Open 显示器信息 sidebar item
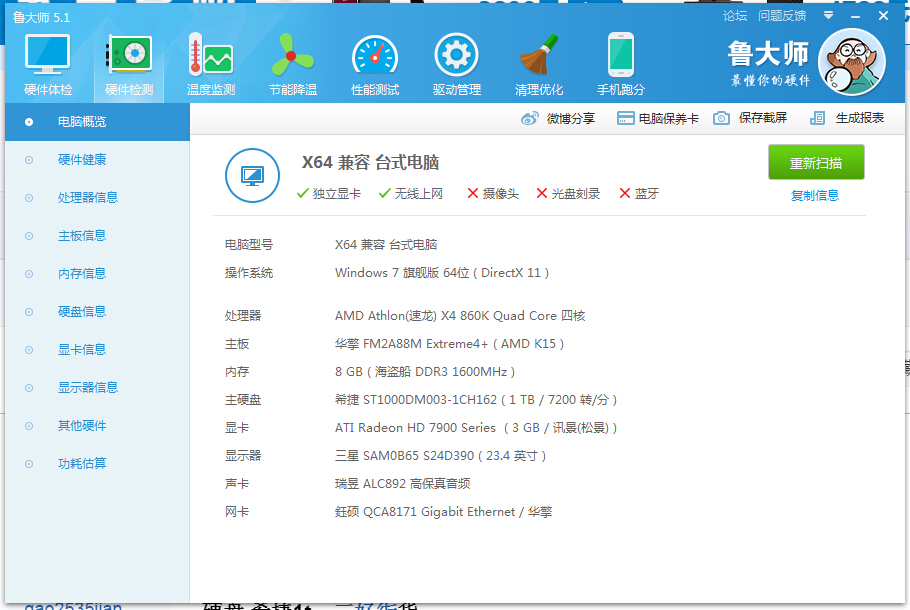The image size is (910, 610). [x=88, y=388]
